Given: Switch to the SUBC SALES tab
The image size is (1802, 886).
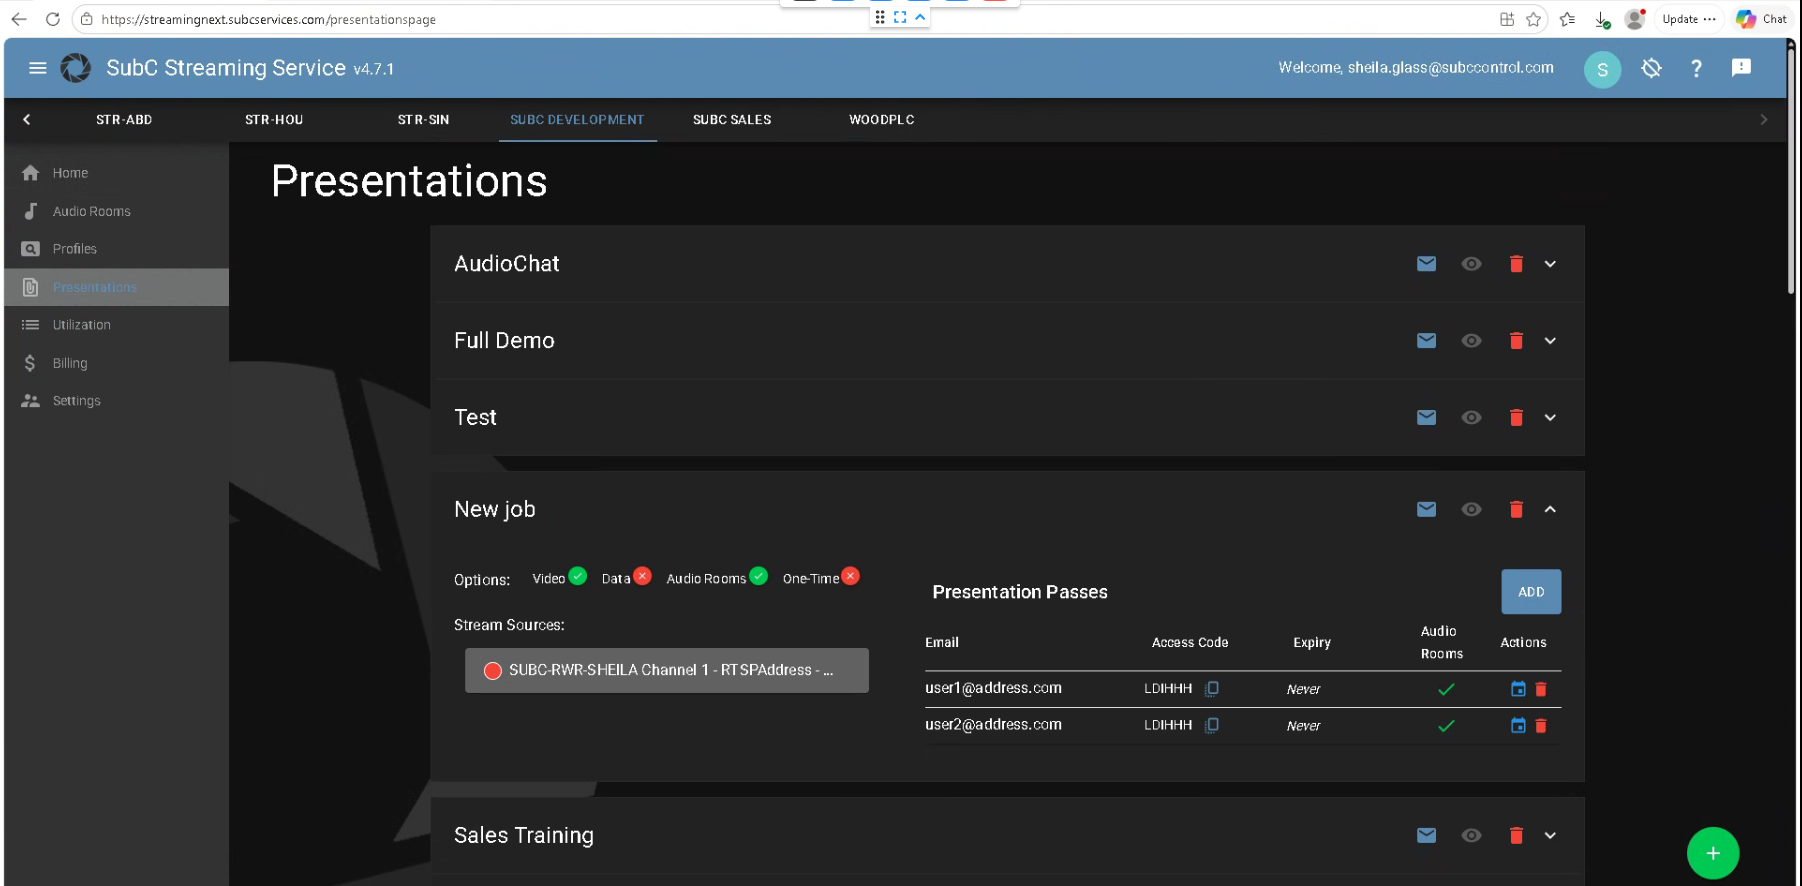Looking at the screenshot, I should tap(732, 120).
